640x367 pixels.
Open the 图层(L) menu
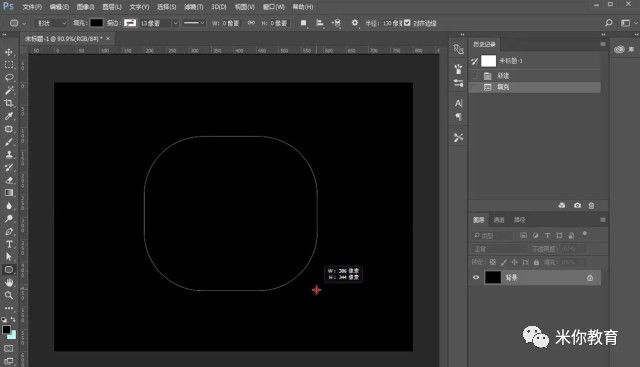(x=112, y=7)
